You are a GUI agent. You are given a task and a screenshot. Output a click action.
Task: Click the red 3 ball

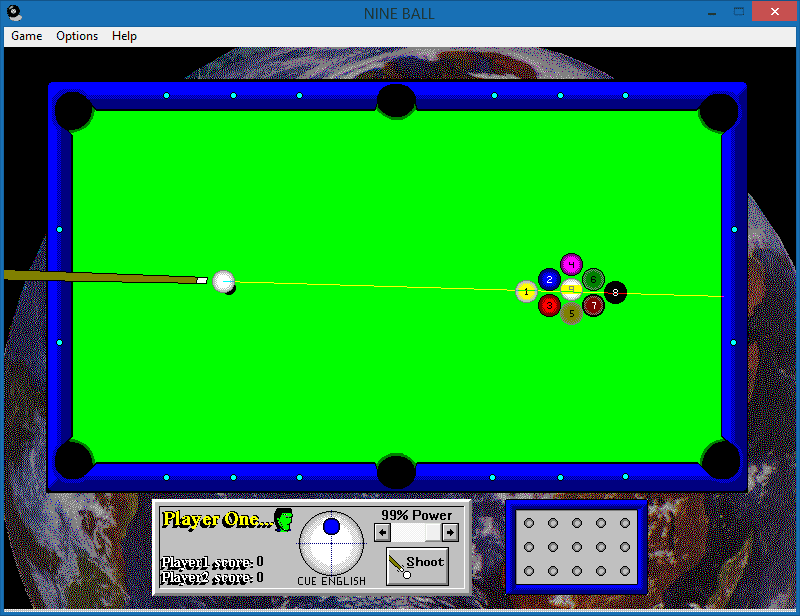click(549, 305)
